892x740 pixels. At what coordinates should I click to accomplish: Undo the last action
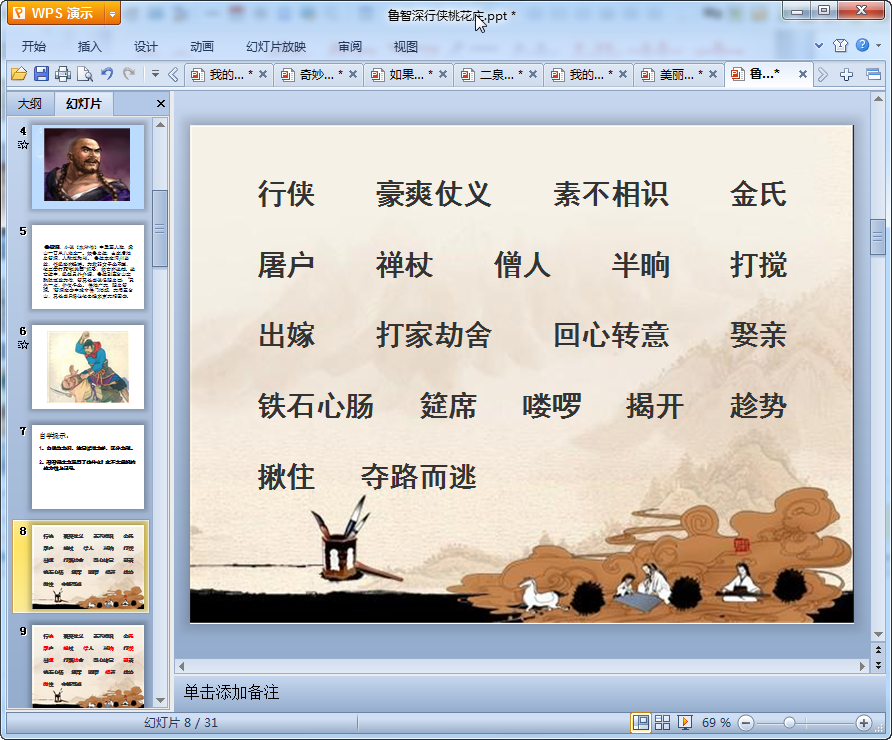(107, 73)
